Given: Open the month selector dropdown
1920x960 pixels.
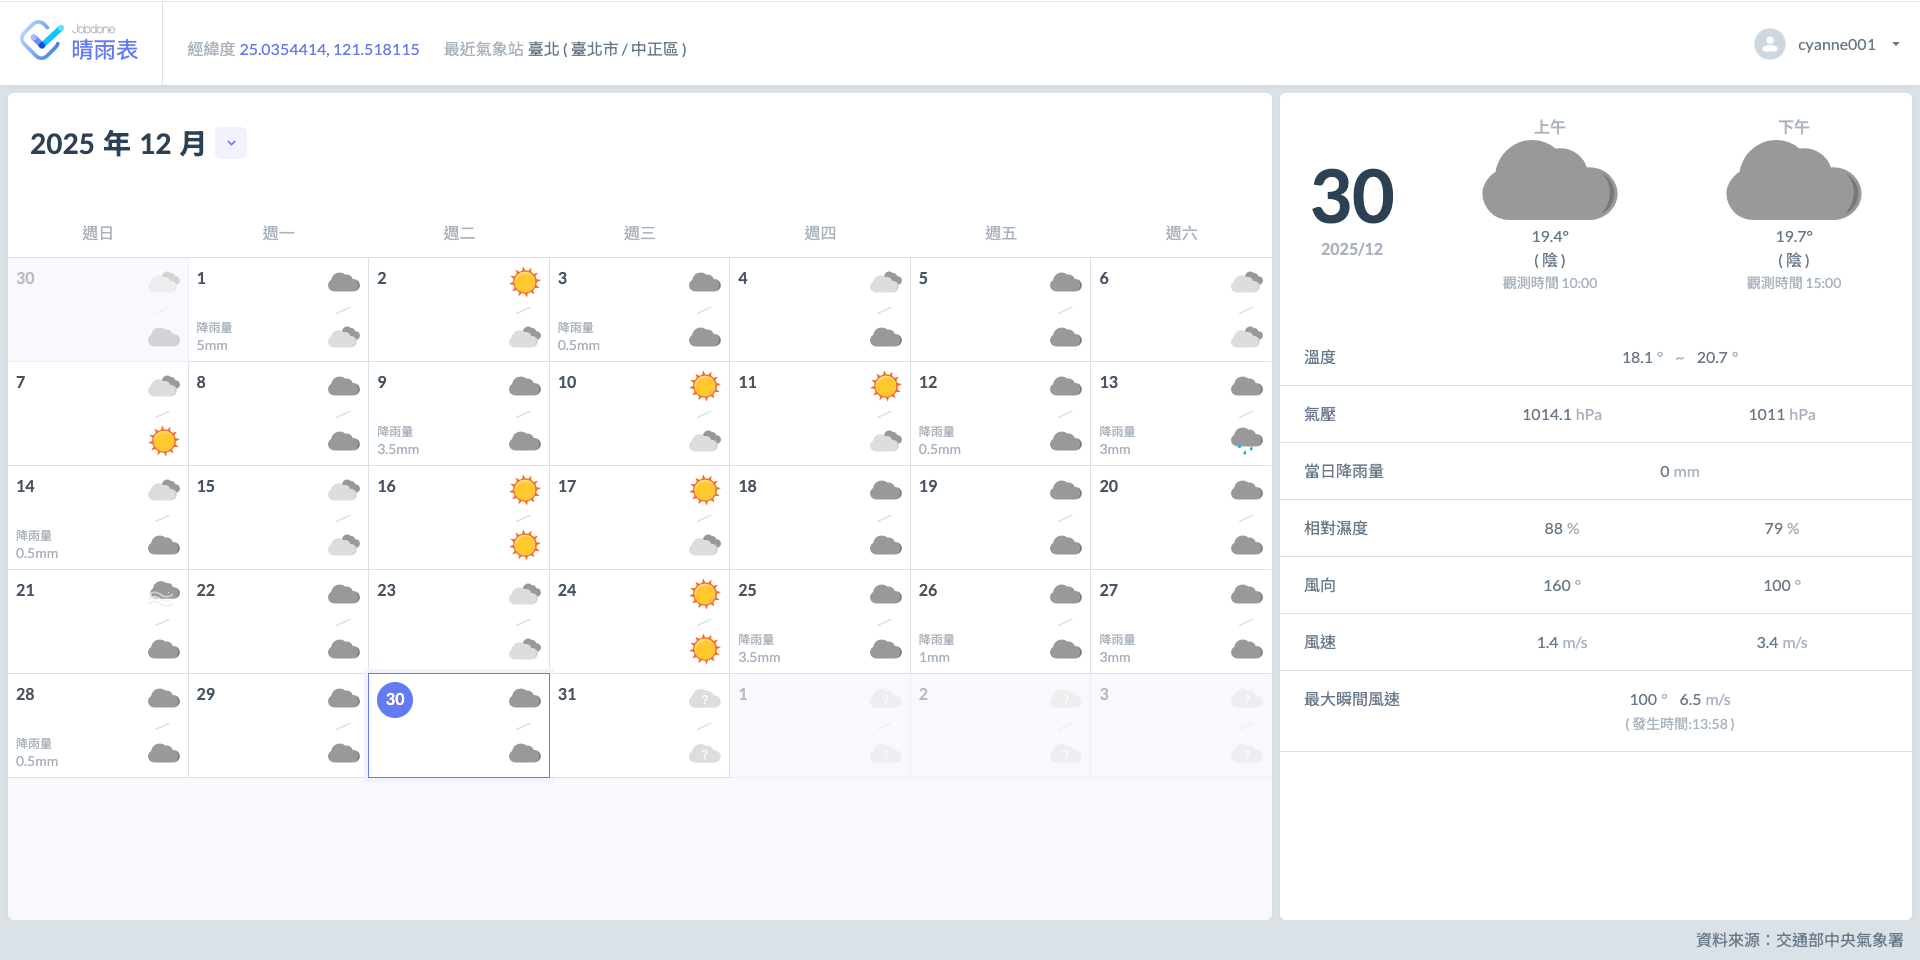Looking at the screenshot, I should (231, 143).
